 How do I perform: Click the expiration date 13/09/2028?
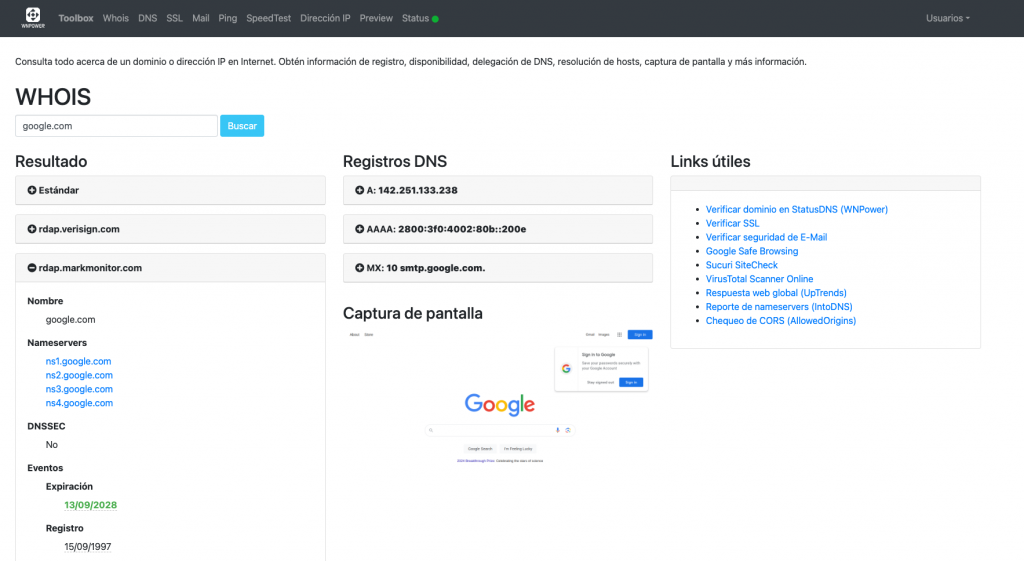91,505
